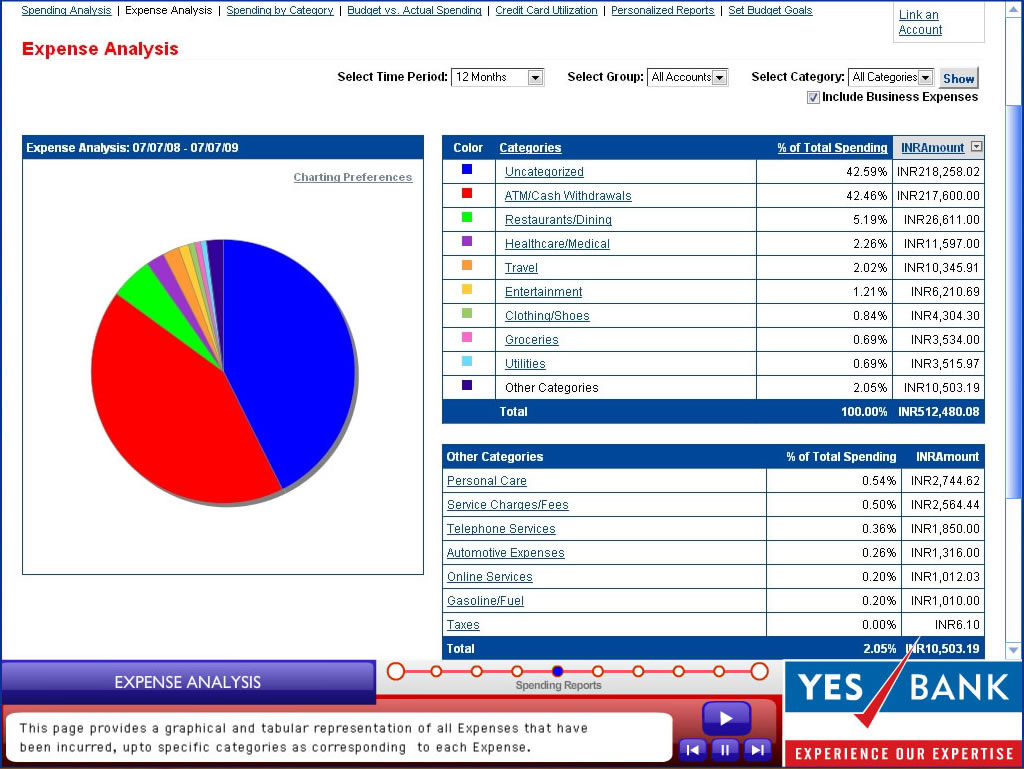The width and height of the screenshot is (1024, 769).
Task: Open Budget vs. Actual Spending tab
Action: 414,11
